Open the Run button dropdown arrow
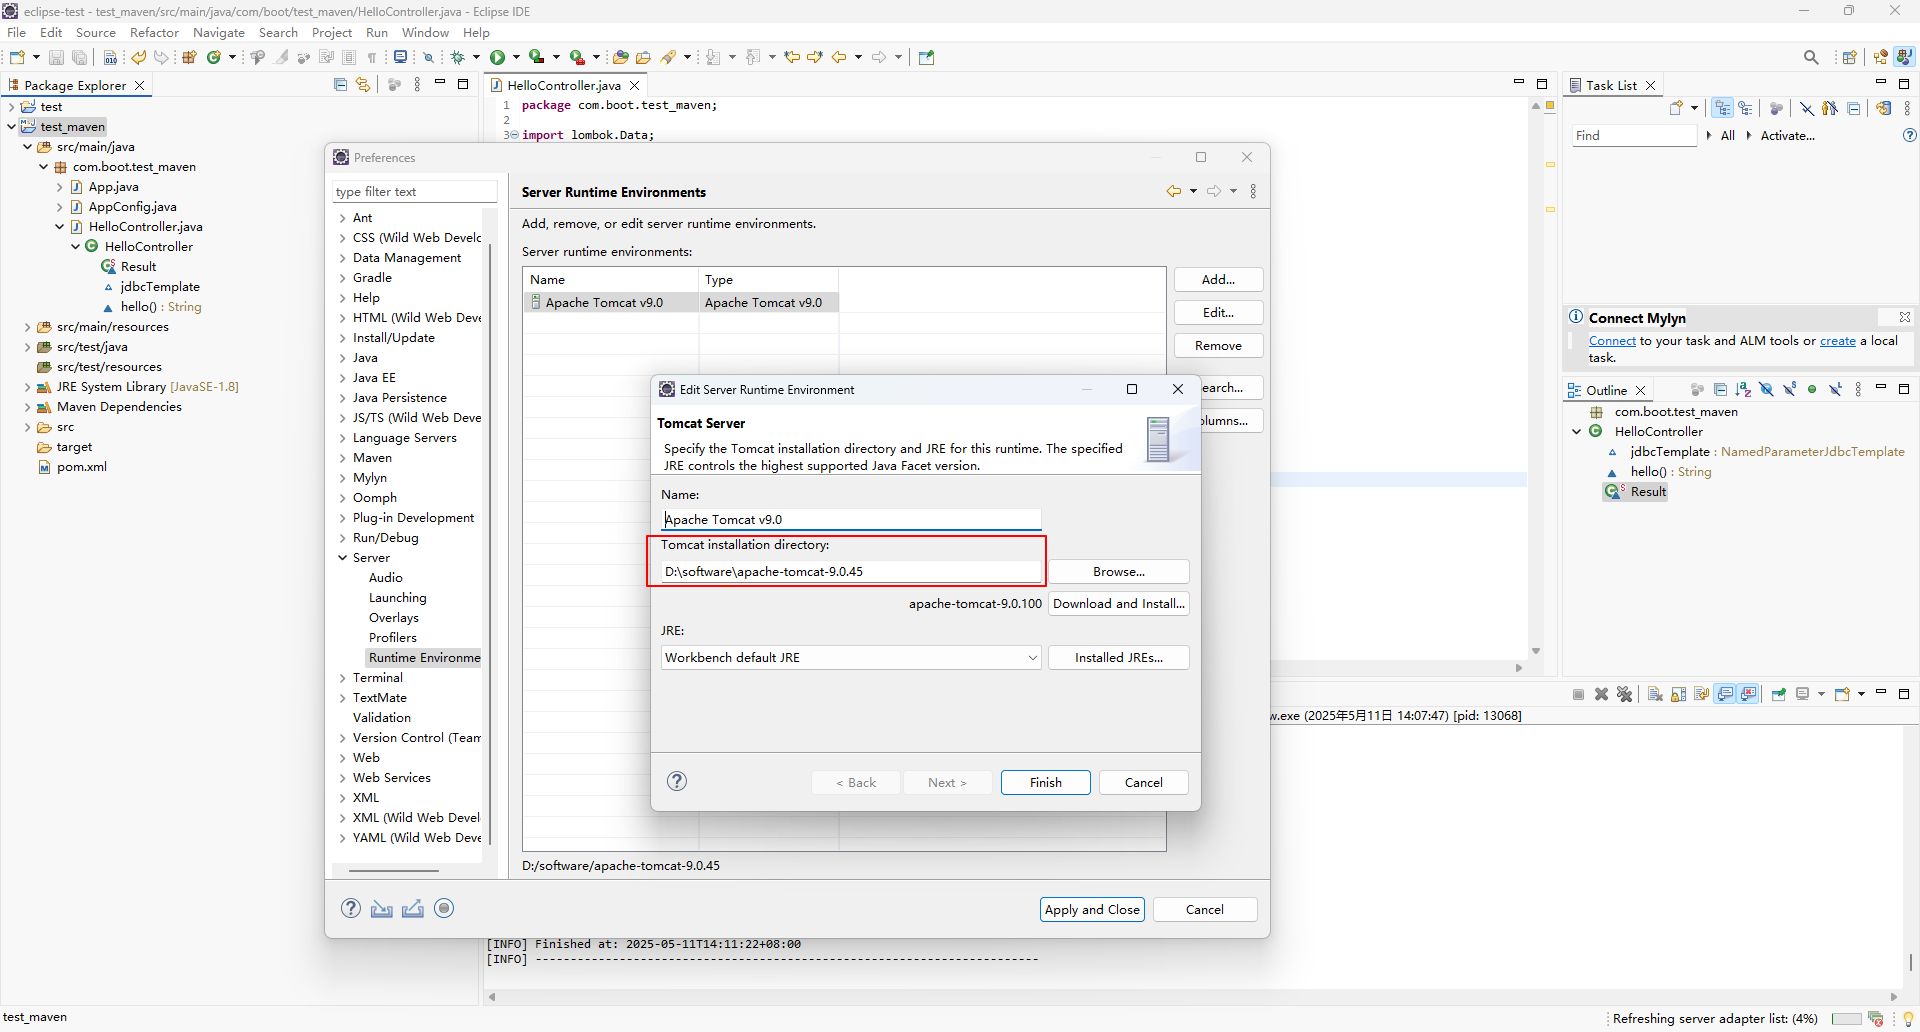The height and width of the screenshot is (1032, 1920). click(516, 57)
